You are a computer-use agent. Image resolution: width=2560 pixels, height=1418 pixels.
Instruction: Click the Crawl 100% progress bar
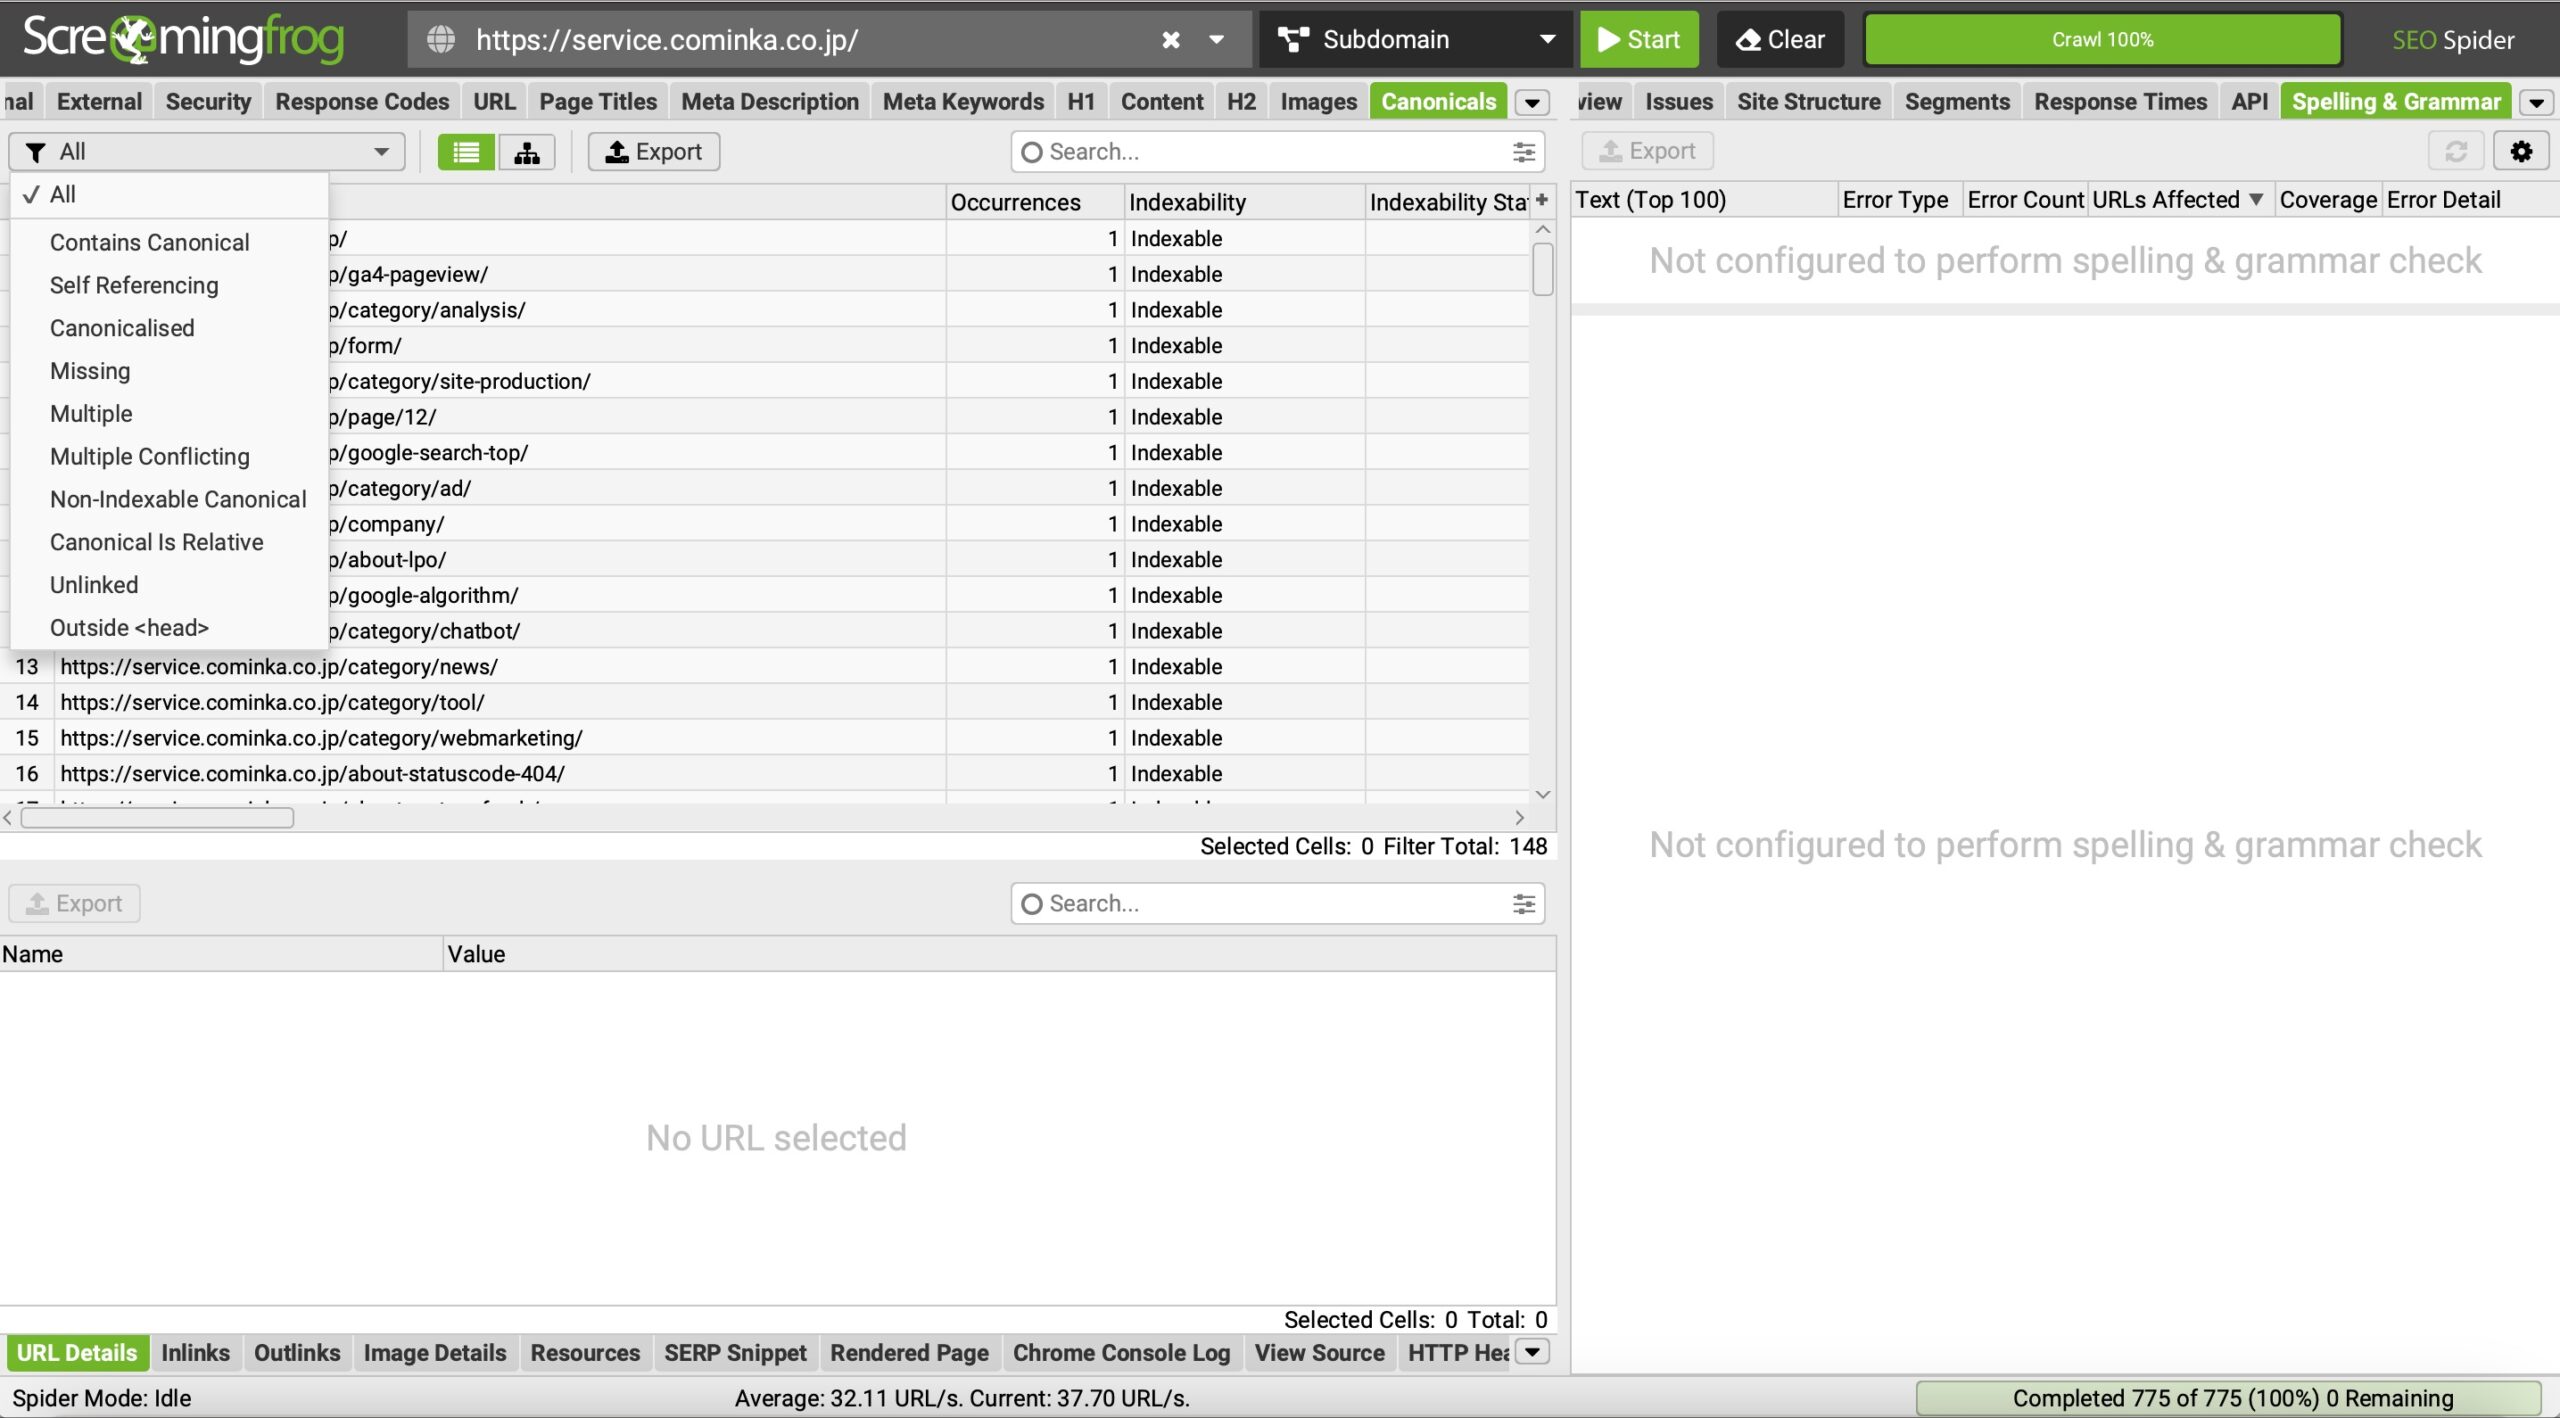click(2102, 40)
